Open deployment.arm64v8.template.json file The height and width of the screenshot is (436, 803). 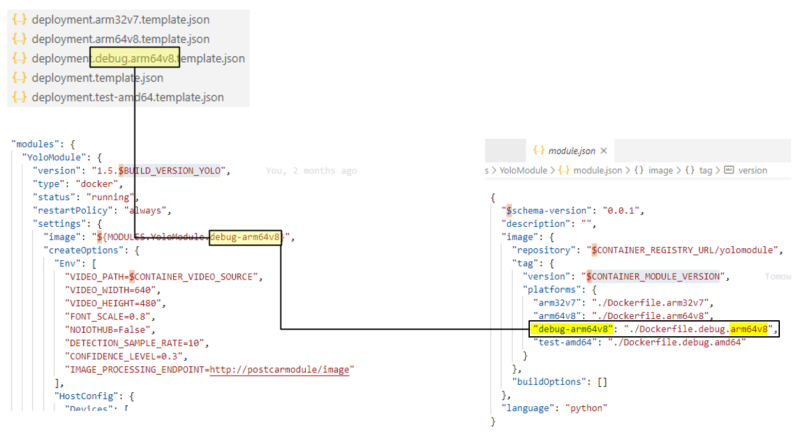[x=120, y=39]
